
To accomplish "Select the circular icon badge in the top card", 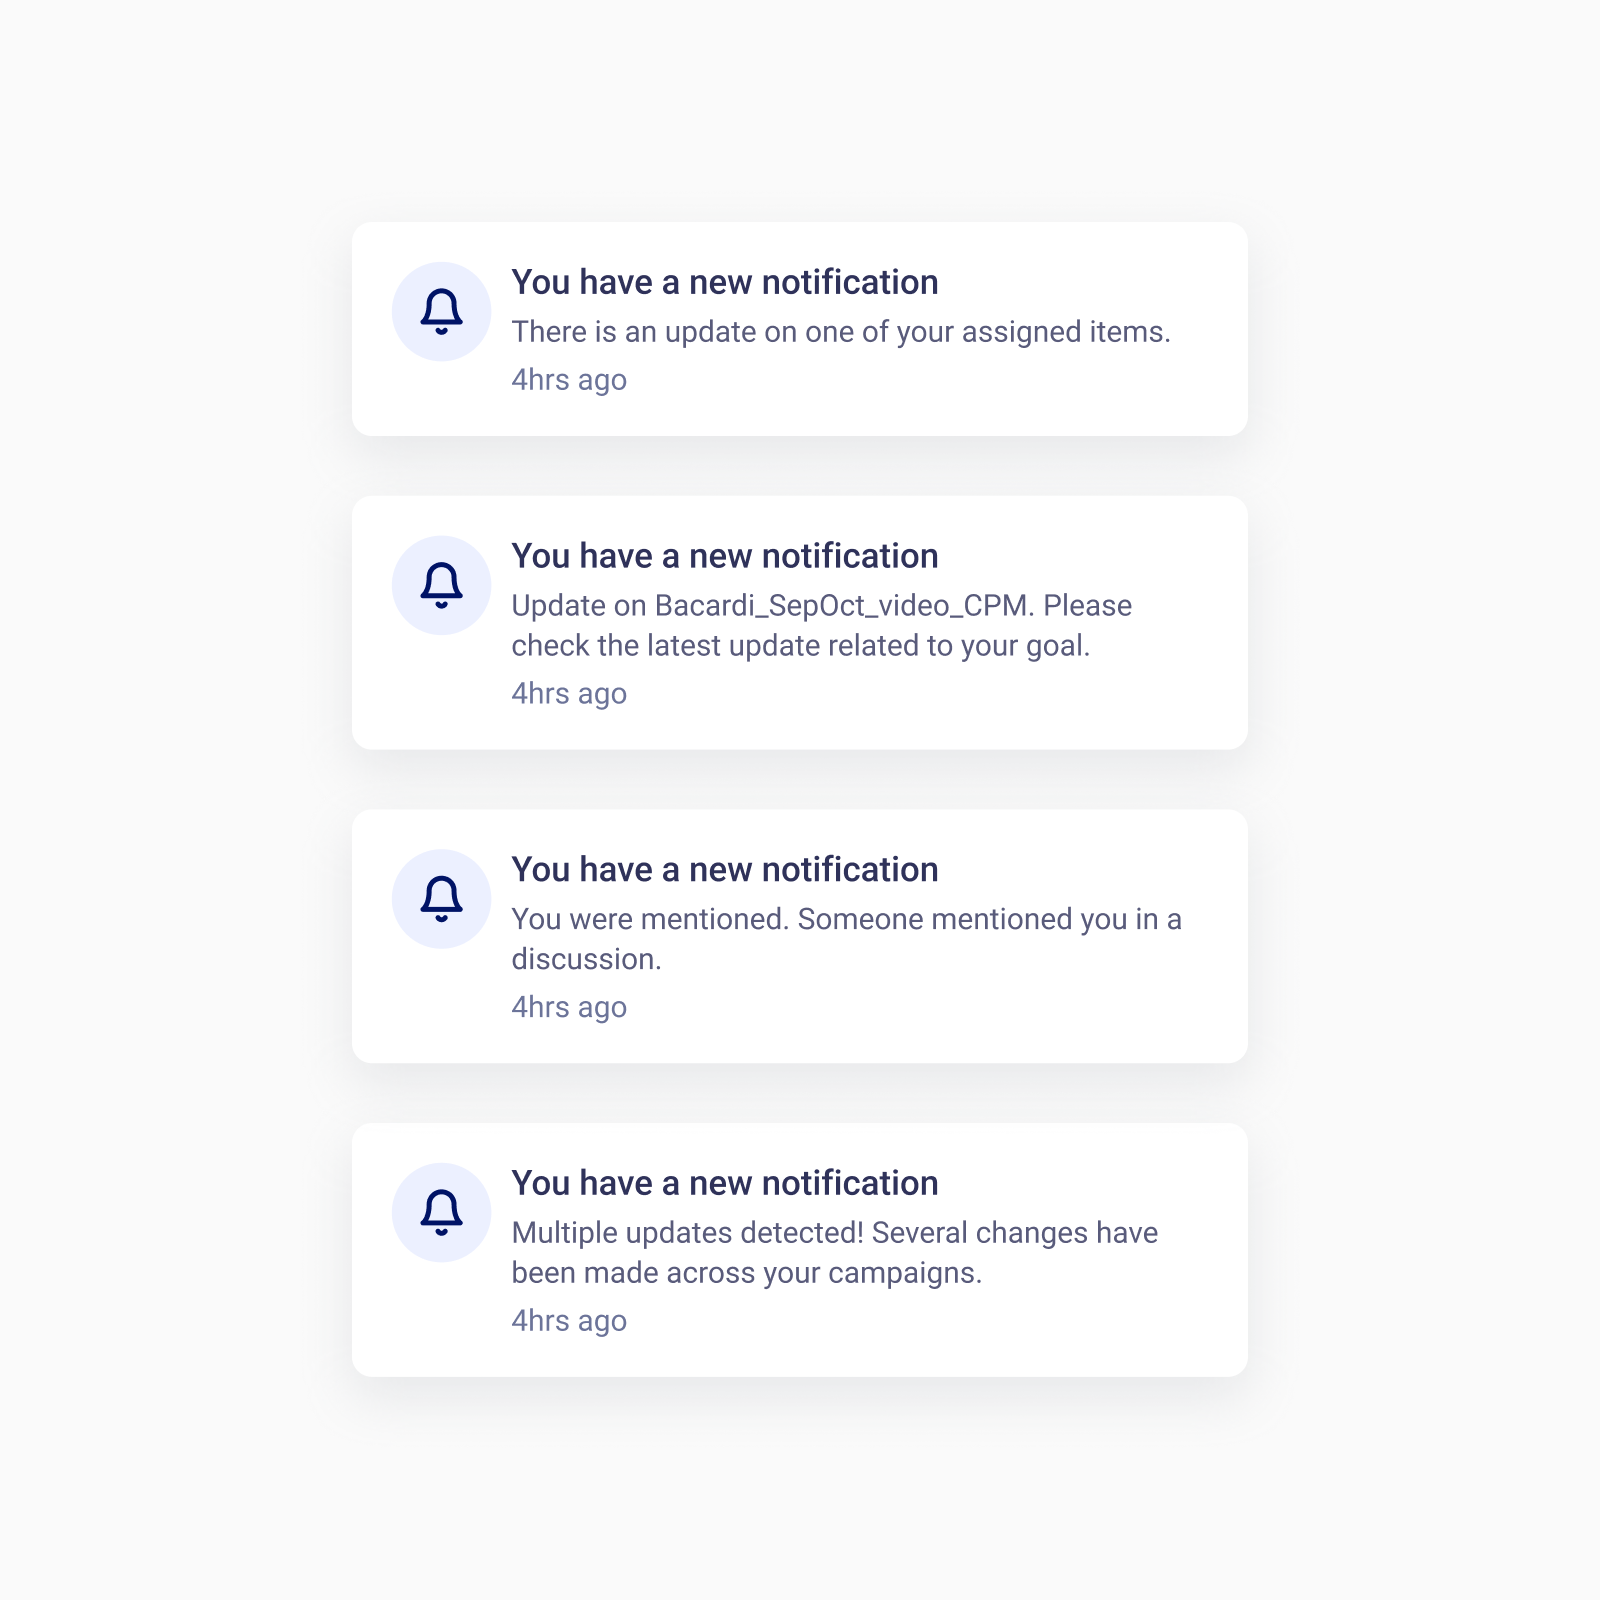I will click(x=441, y=311).
